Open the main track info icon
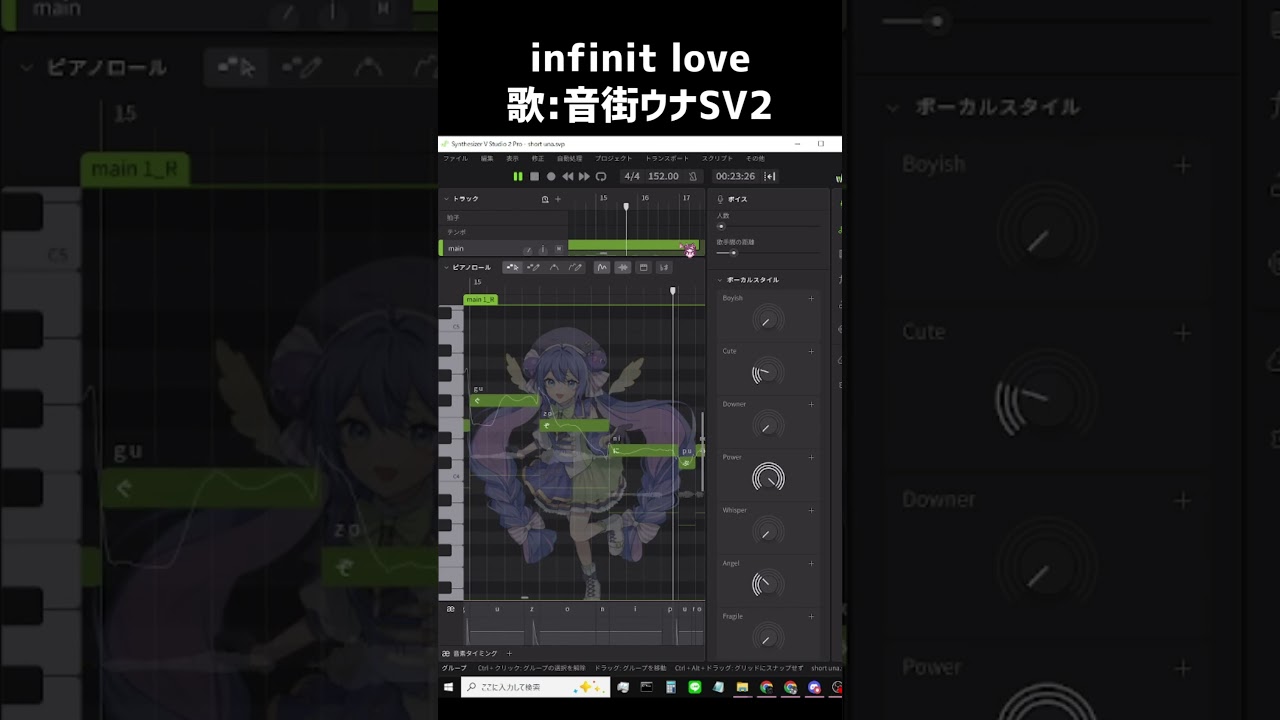 click(x=543, y=248)
